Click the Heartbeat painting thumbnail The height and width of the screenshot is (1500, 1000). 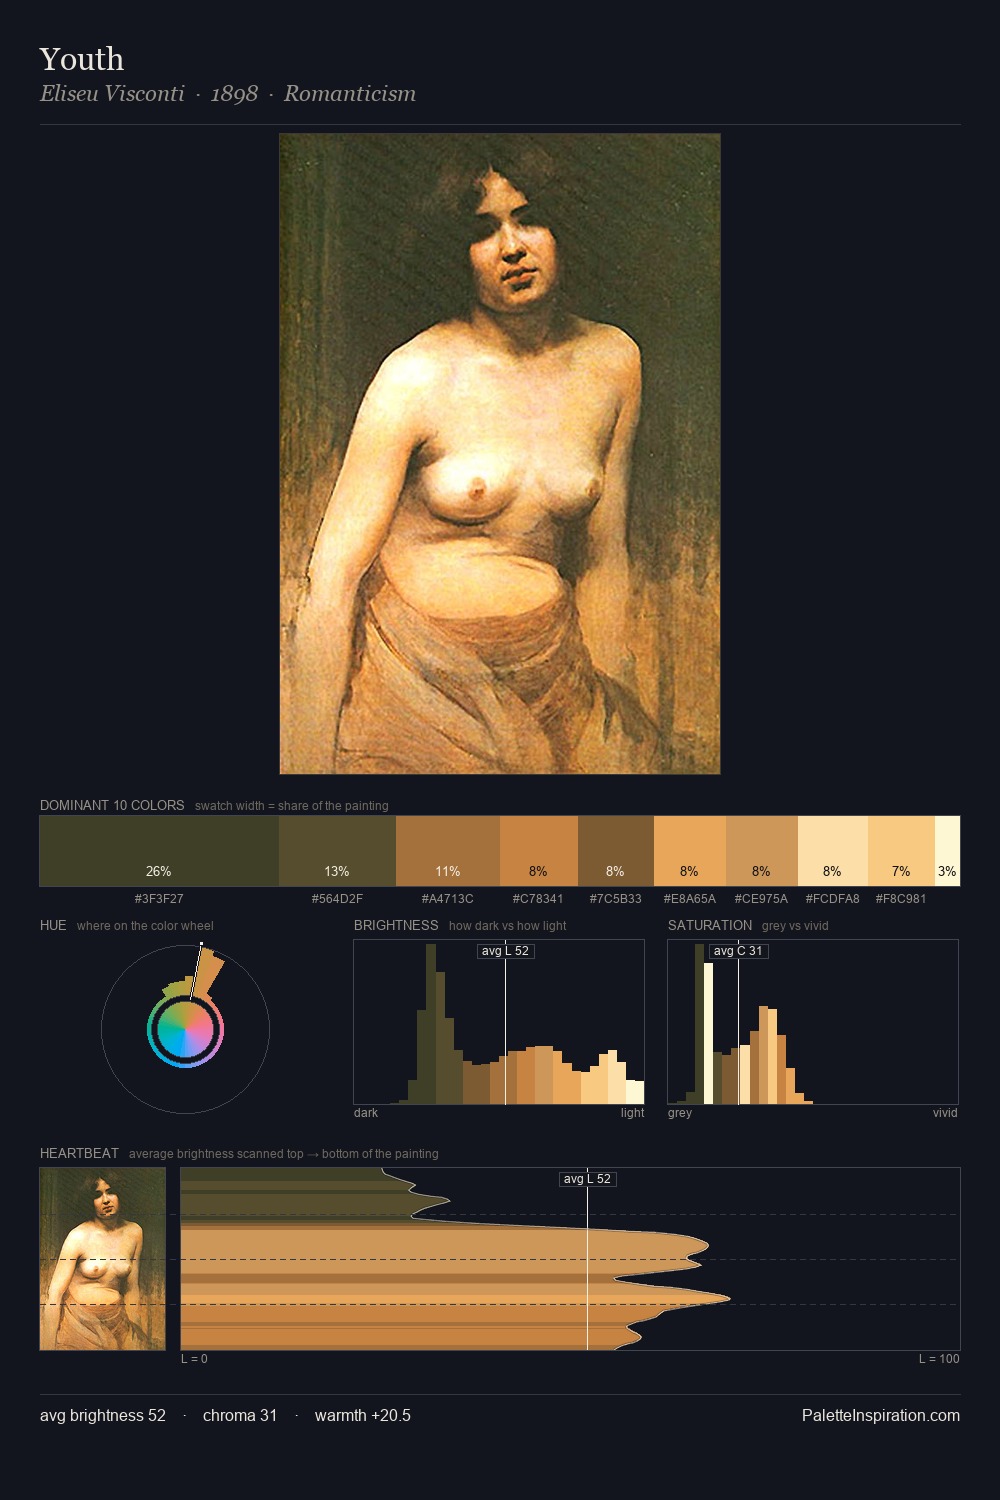(102, 1259)
